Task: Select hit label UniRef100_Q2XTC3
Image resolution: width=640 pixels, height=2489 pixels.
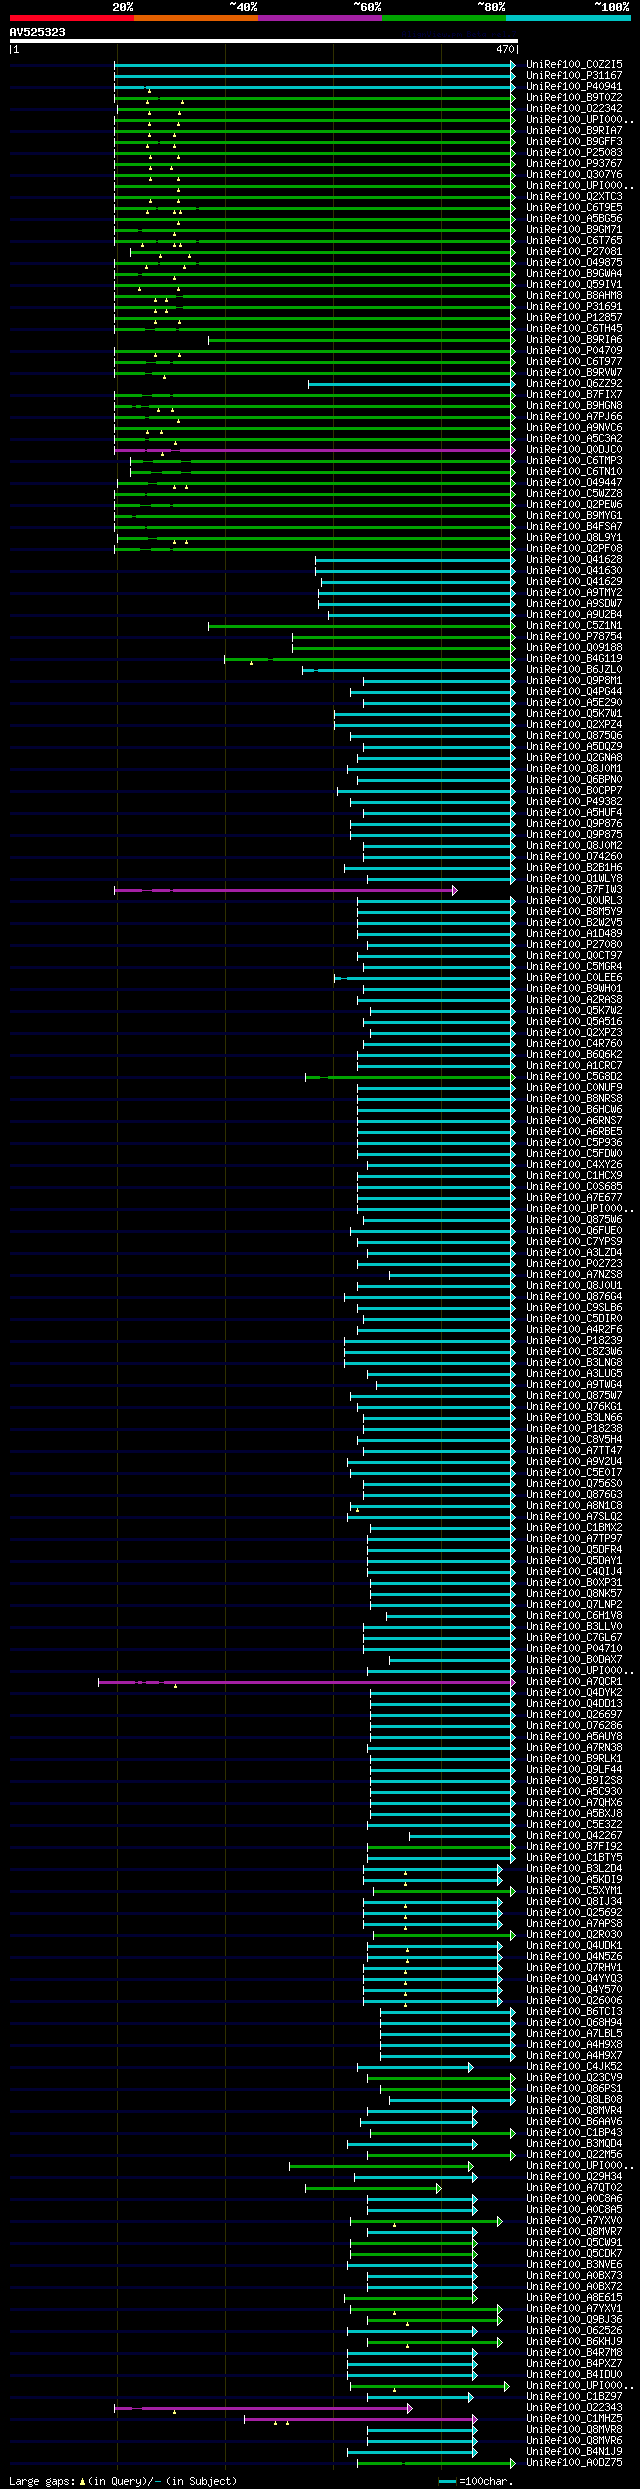Action: tap(574, 197)
